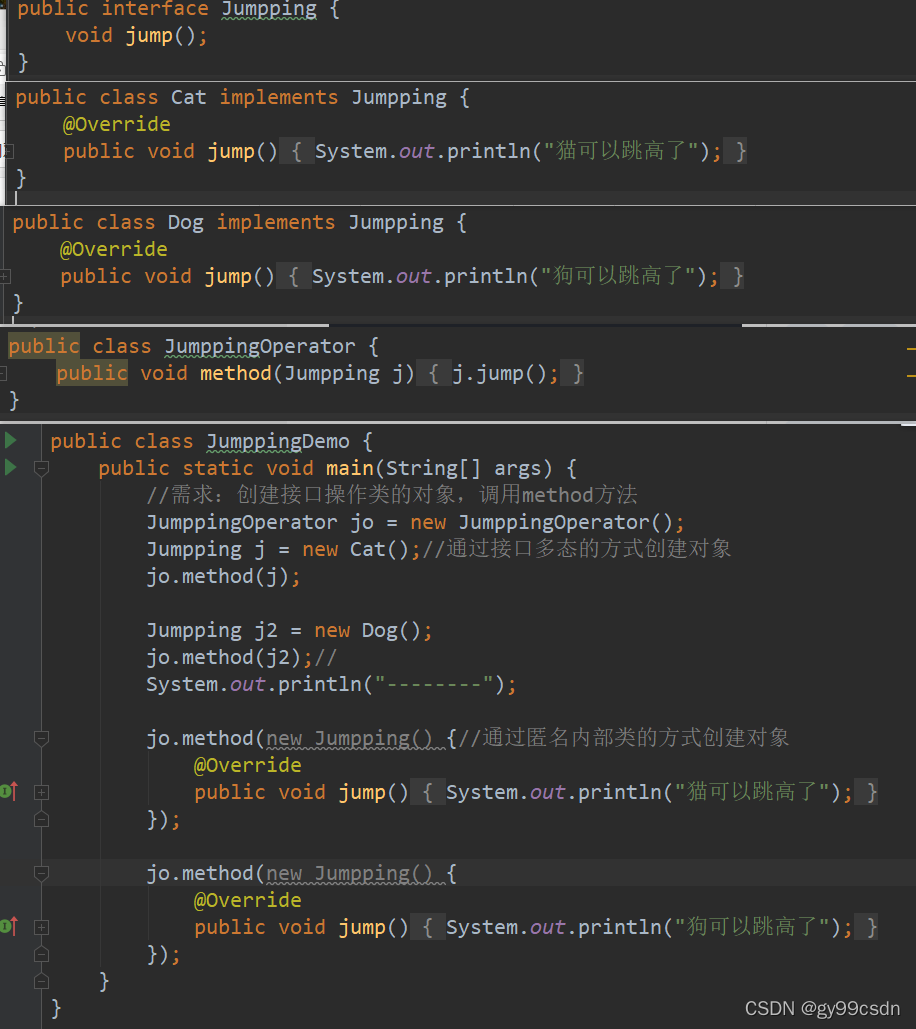Run the JumppingDemo class via gutter arrow

click(x=10, y=440)
